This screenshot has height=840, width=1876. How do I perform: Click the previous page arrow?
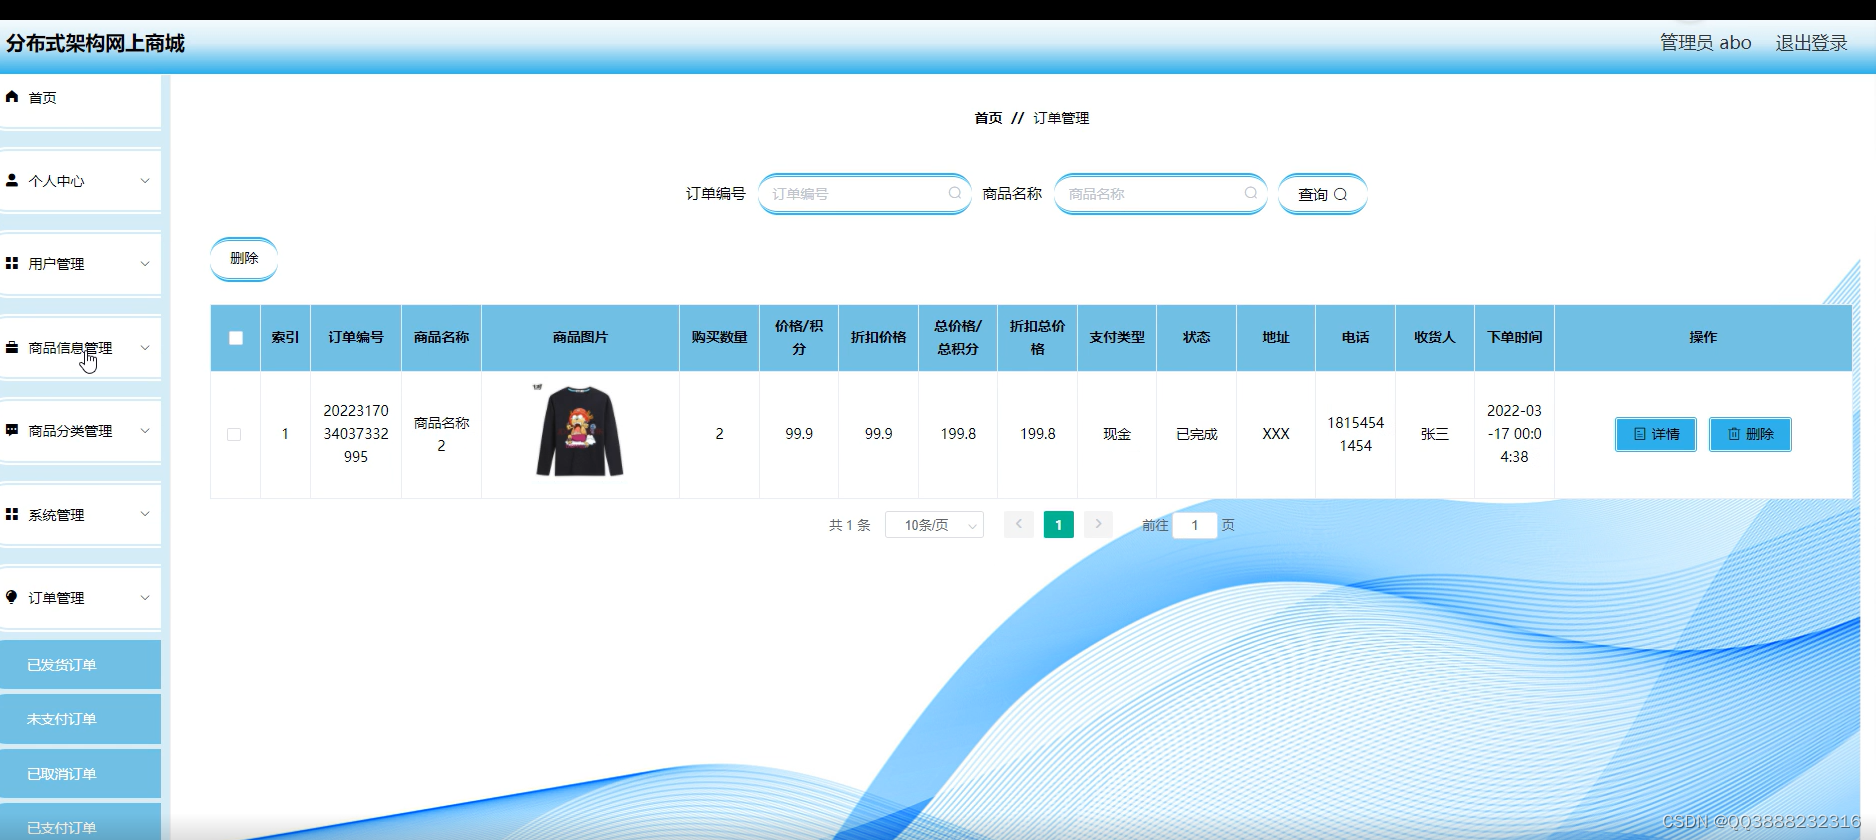point(1019,524)
